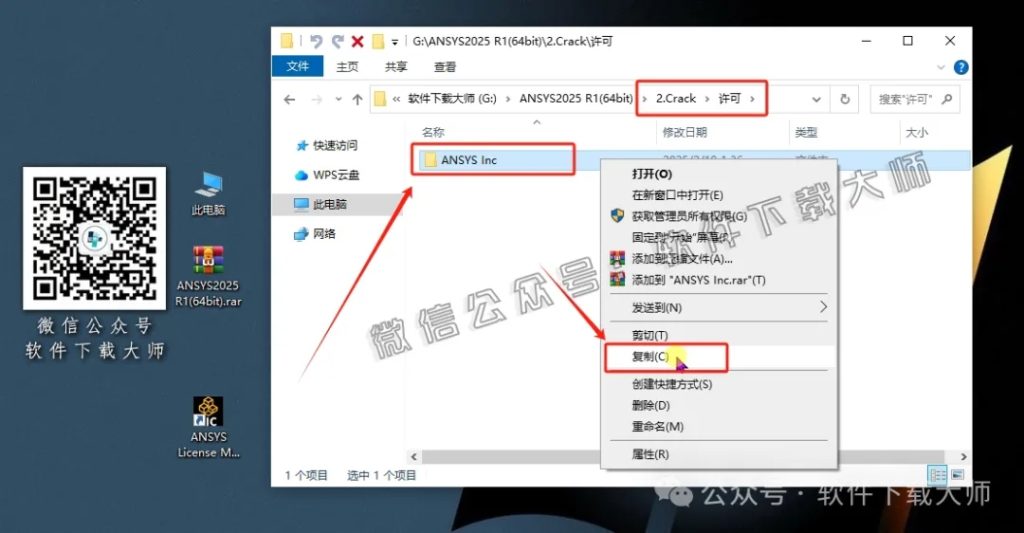
Task: Sort by the 修改日期 column header
Action: click(x=684, y=133)
